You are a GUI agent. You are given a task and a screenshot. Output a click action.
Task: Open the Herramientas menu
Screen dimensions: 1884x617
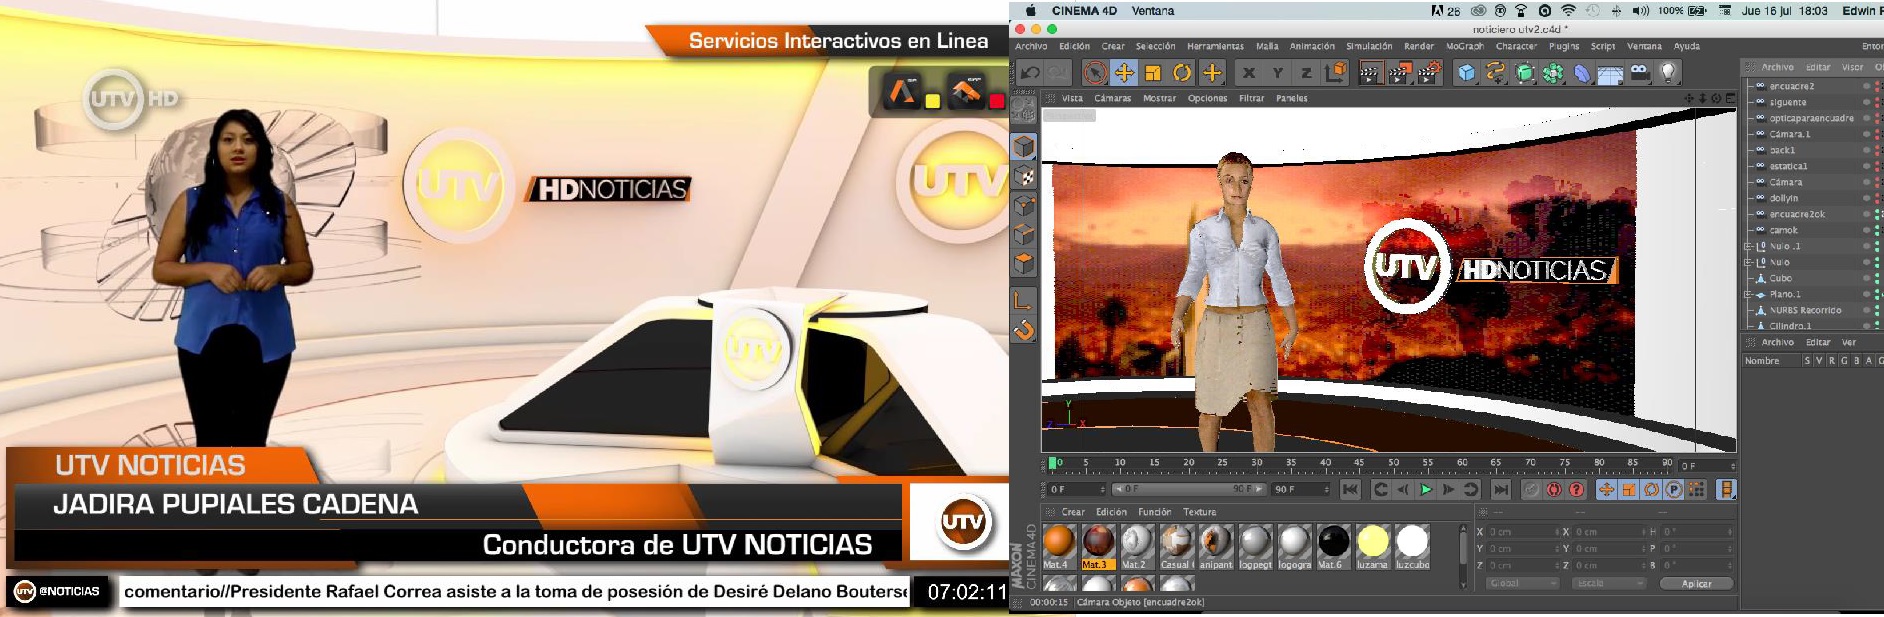(x=1215, y=46)
